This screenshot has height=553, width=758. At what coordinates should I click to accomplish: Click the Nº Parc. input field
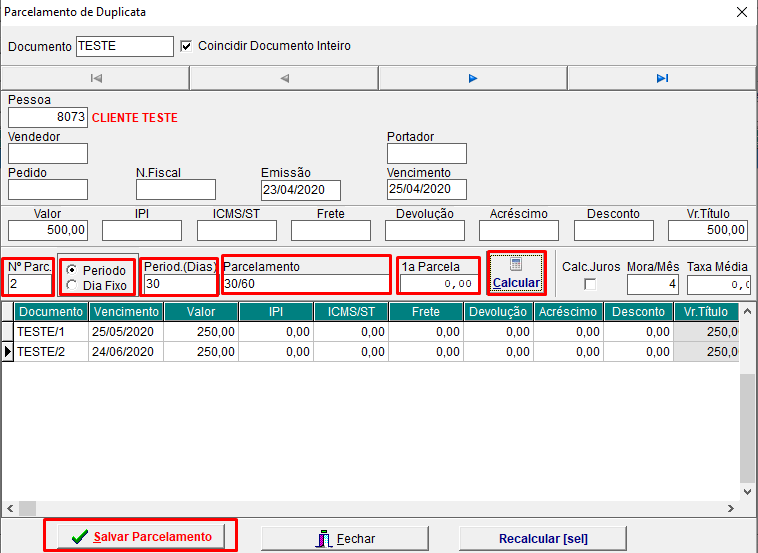click(x=28, y=284)
